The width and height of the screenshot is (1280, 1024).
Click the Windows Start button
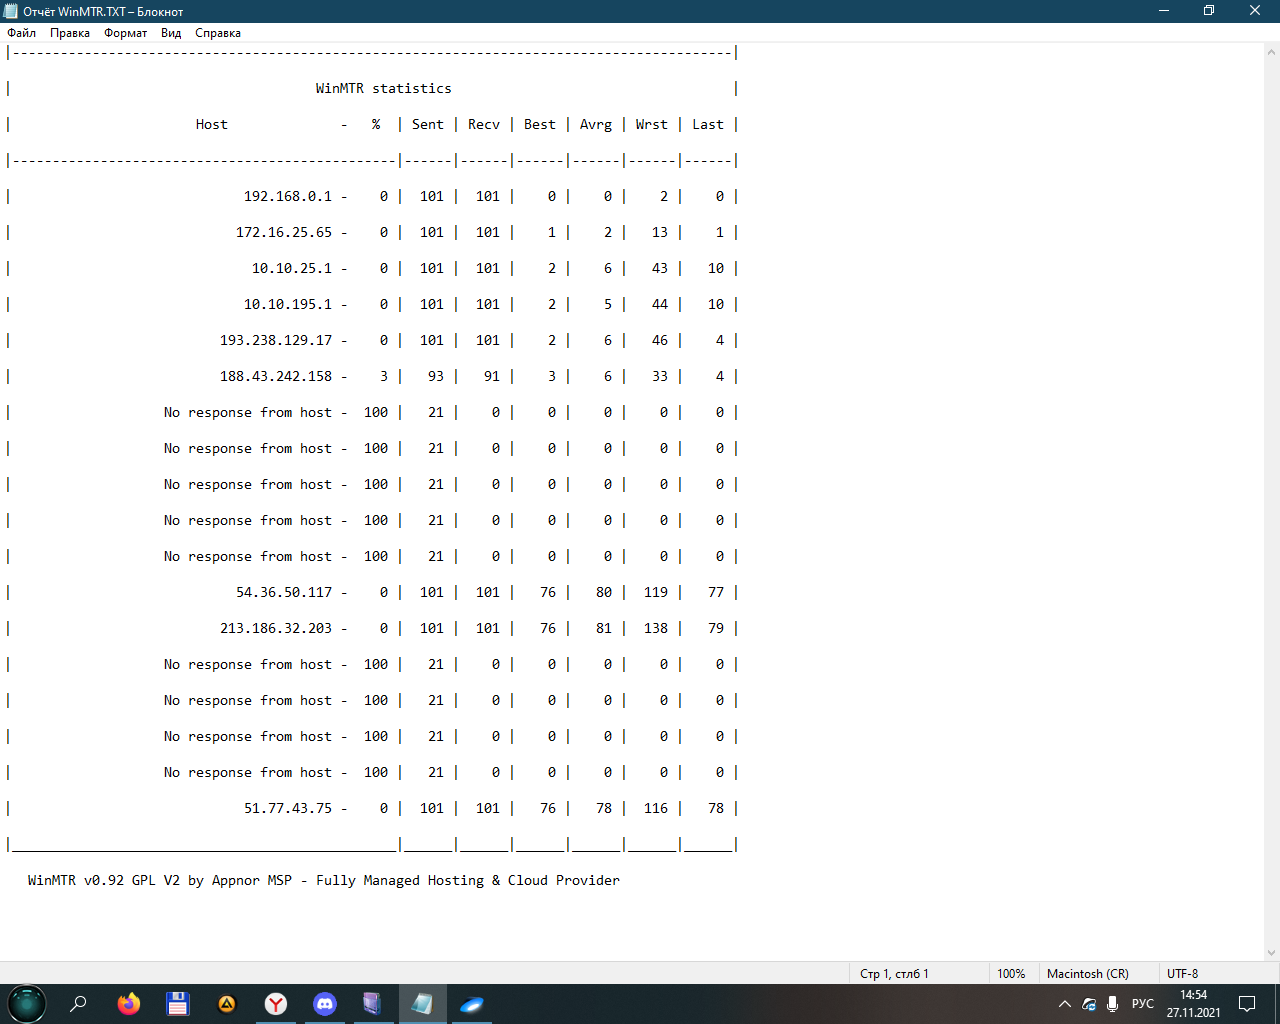point(27,1004)
